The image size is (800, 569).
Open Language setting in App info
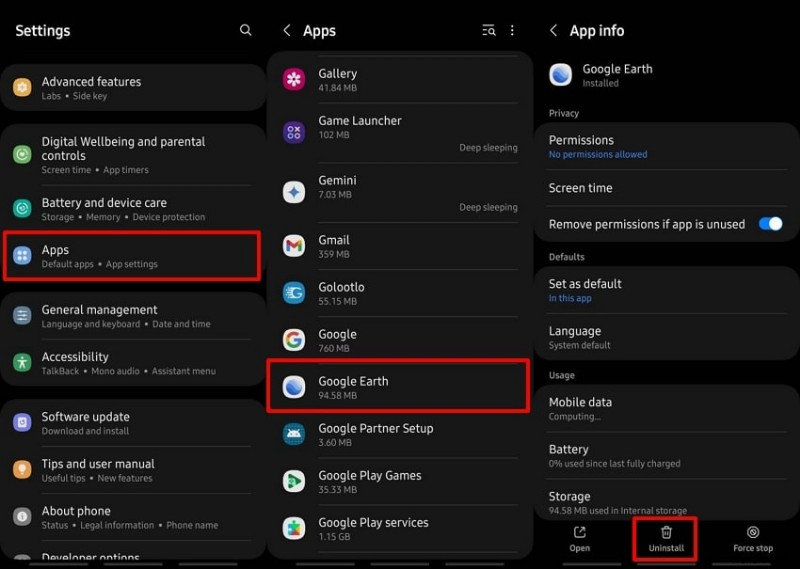(666, 337)
